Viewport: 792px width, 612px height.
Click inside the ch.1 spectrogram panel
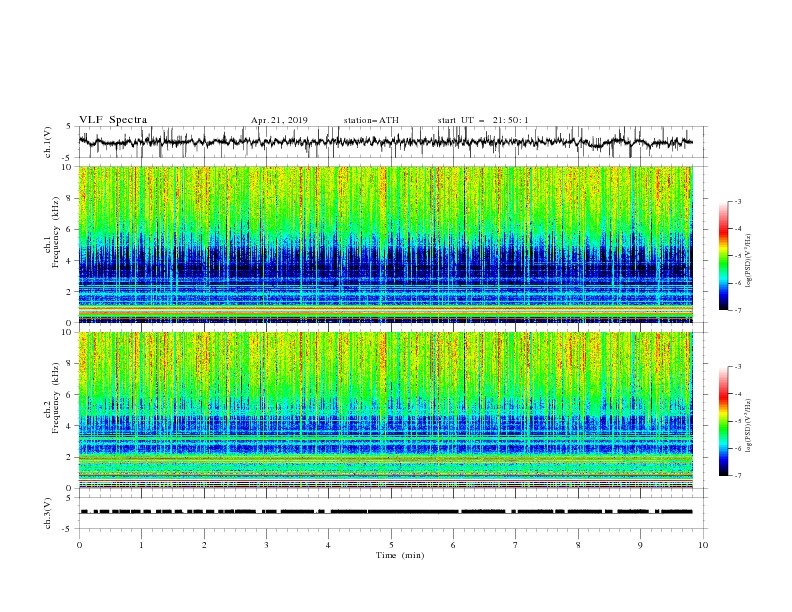(385, 244)
